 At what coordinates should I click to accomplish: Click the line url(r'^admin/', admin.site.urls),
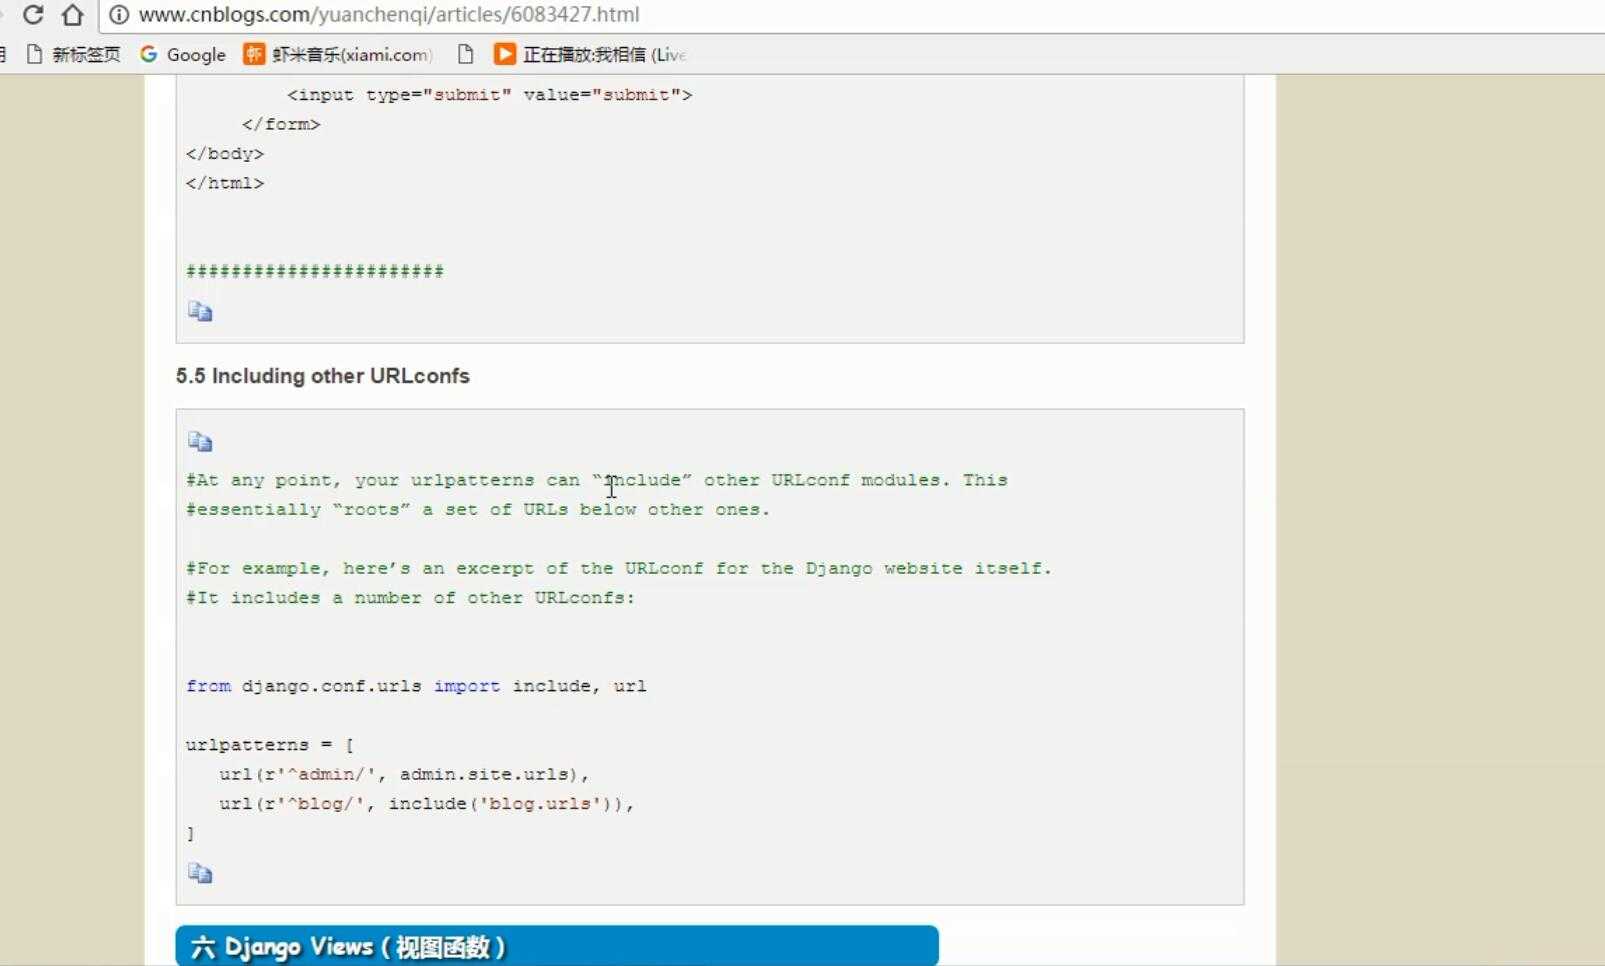tap(404, 774)
